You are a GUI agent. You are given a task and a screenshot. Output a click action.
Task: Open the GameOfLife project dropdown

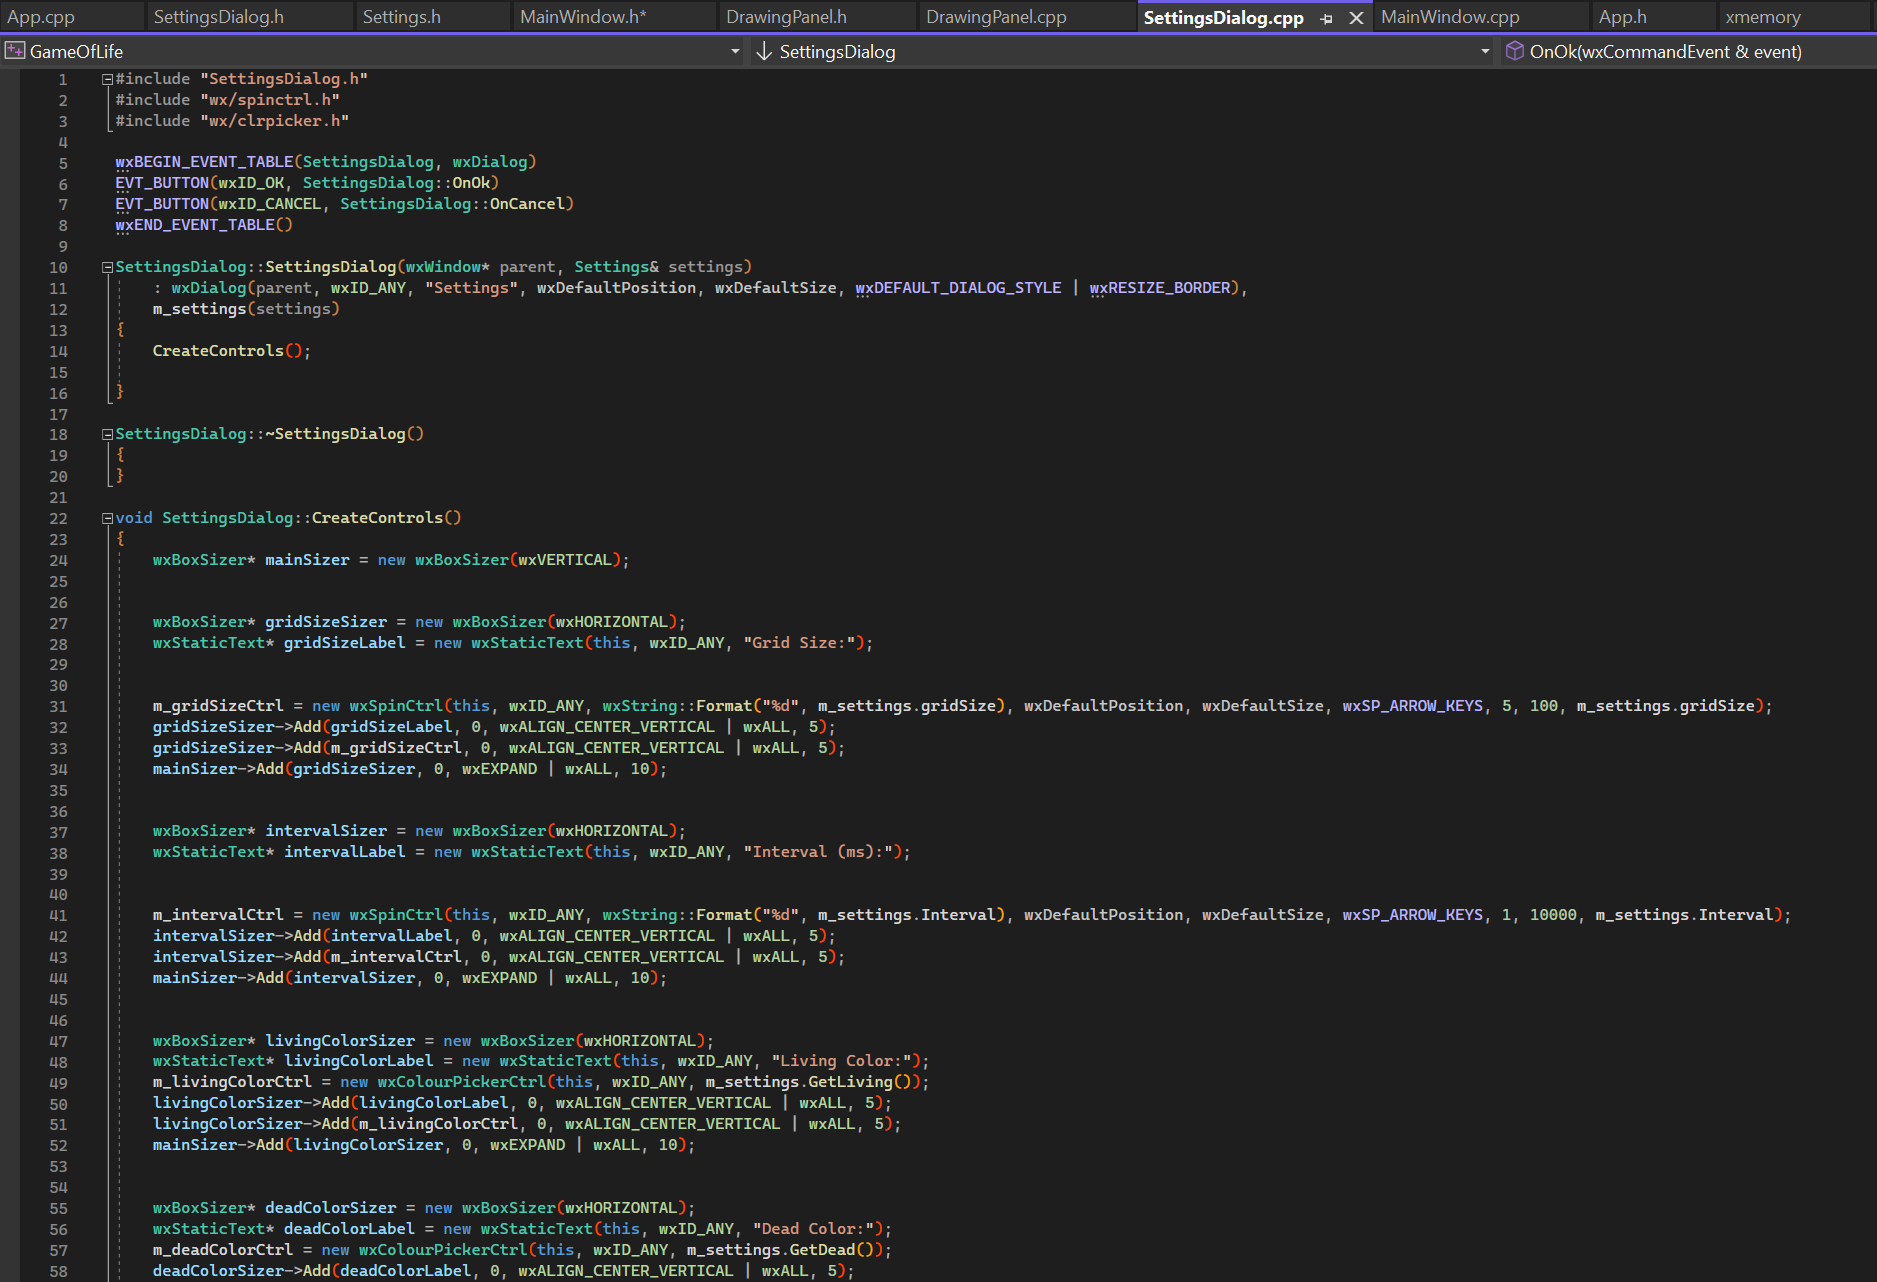point(735,51)
